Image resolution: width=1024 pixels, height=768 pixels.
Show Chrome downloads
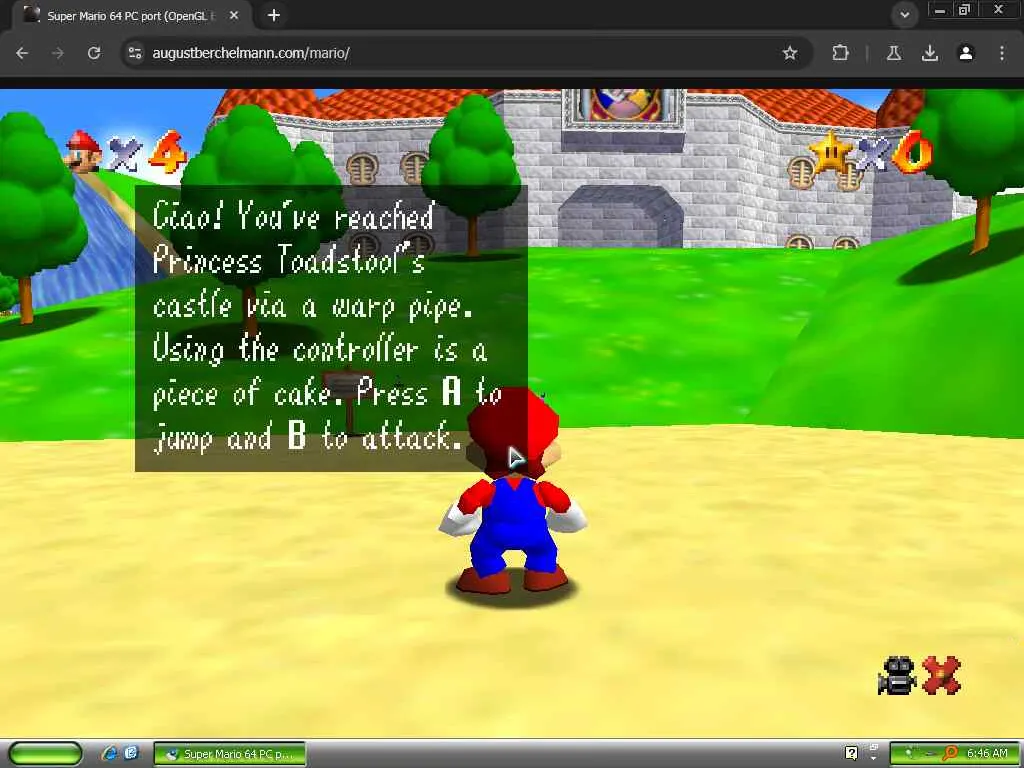pyautogui.click(x=930, y=53)
